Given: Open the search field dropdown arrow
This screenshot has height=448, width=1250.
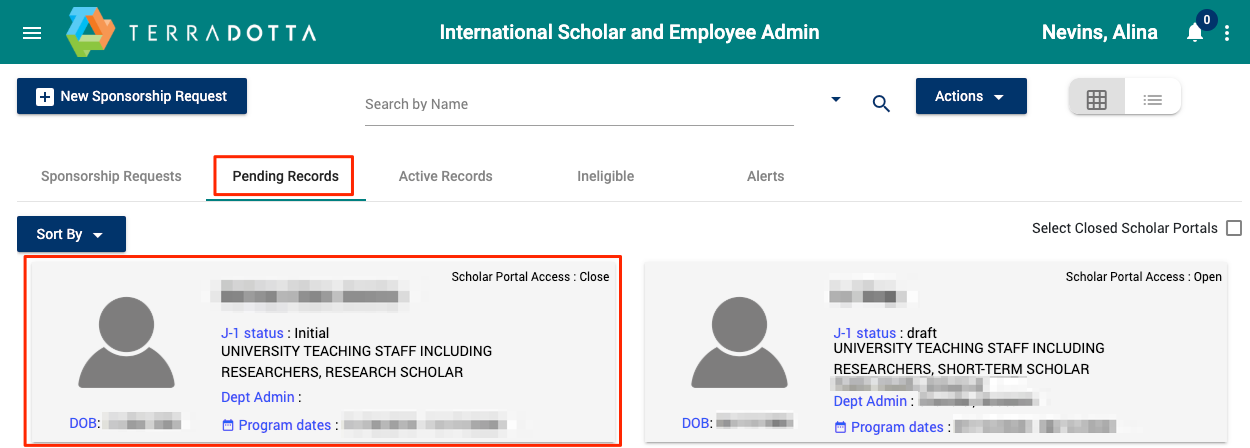Looking at the screenshot, I should tap(835, 100).
